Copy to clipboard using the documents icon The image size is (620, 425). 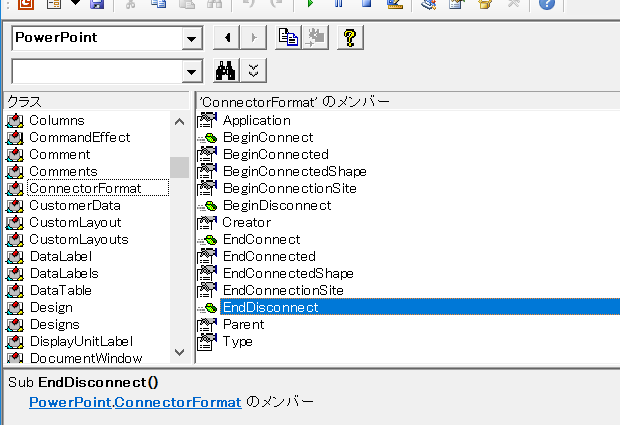click(x=288, y=38)
